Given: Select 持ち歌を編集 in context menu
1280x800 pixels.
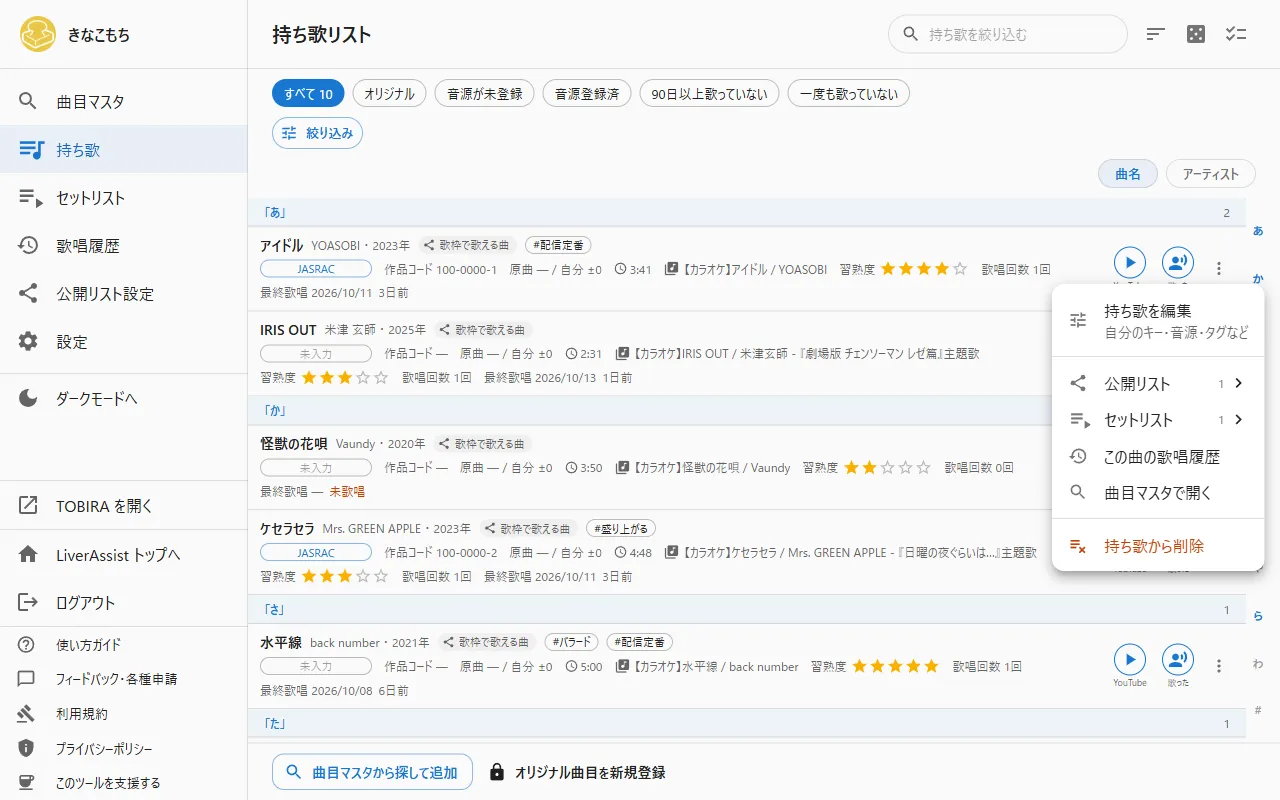Looking at the screenshot, I should pos(1158,321).
